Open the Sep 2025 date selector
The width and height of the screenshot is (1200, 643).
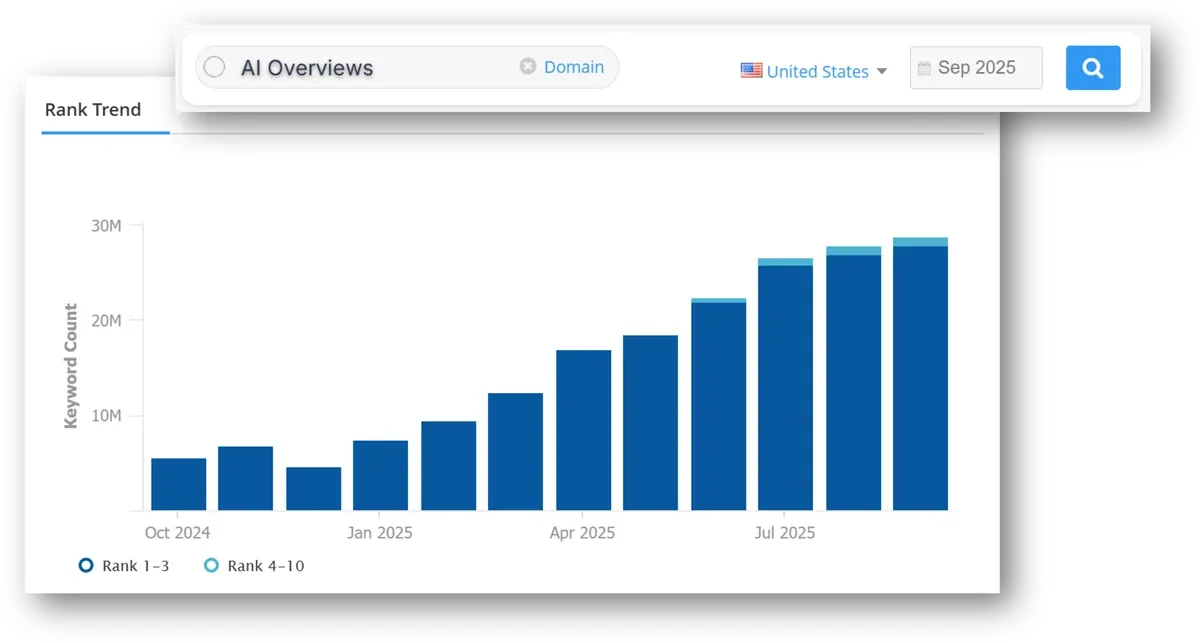pyautogui.click(x=975, y=67)
